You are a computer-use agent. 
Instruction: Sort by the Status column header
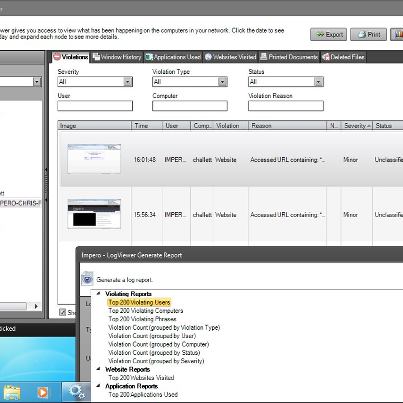click(388, 126)
